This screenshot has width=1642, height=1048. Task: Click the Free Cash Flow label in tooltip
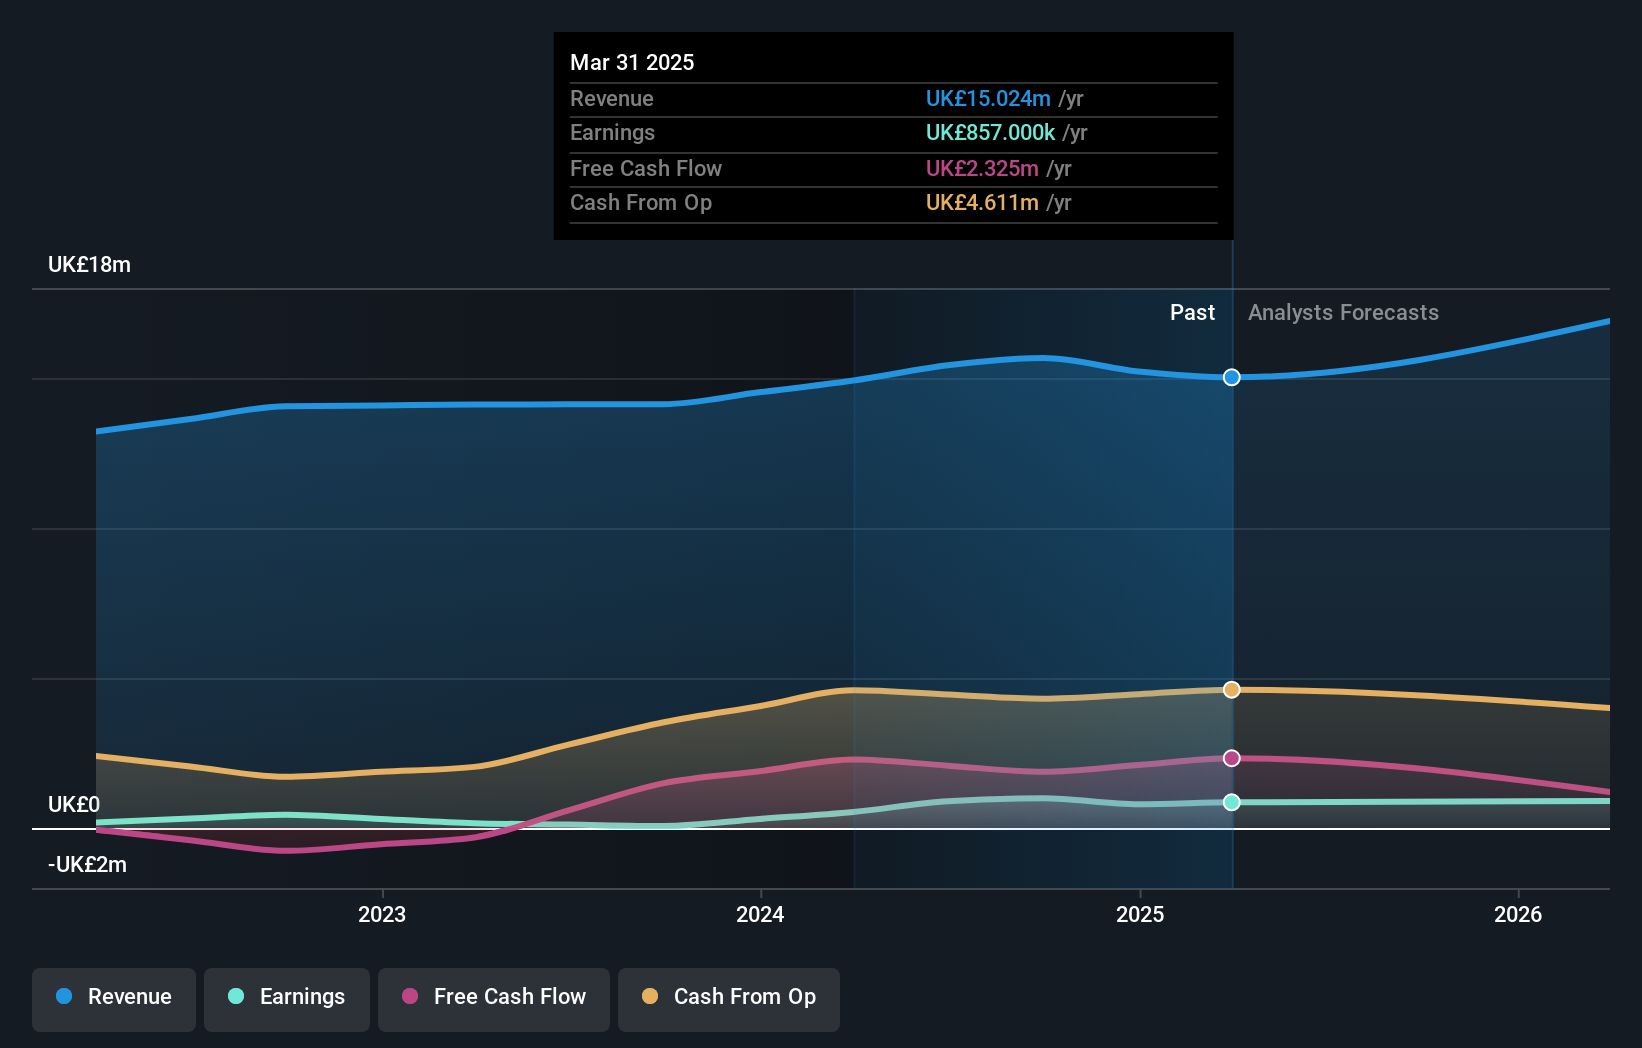click(x=646, y=169)
